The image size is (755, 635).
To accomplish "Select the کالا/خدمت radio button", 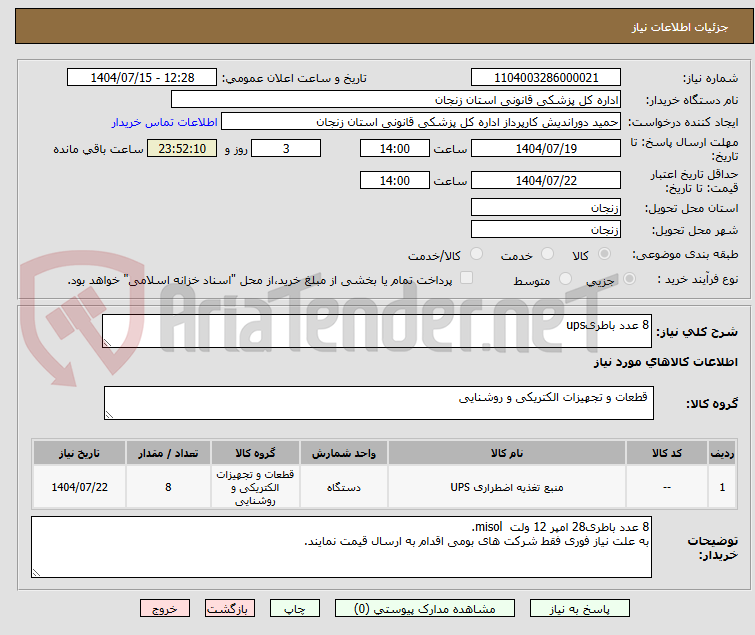I will [476, 254].
